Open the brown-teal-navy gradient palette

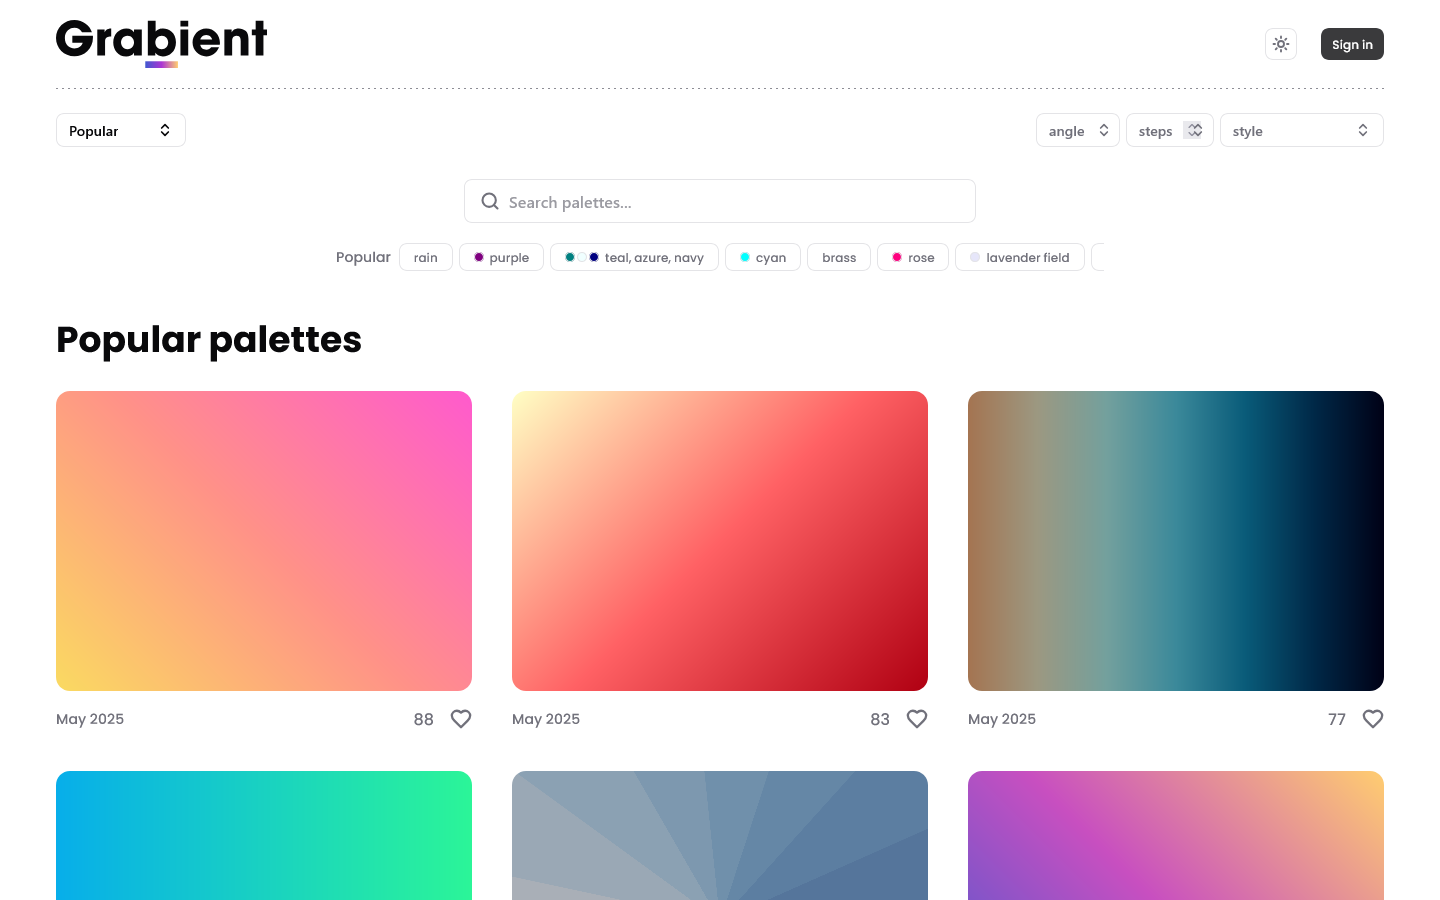(1176, 541)
